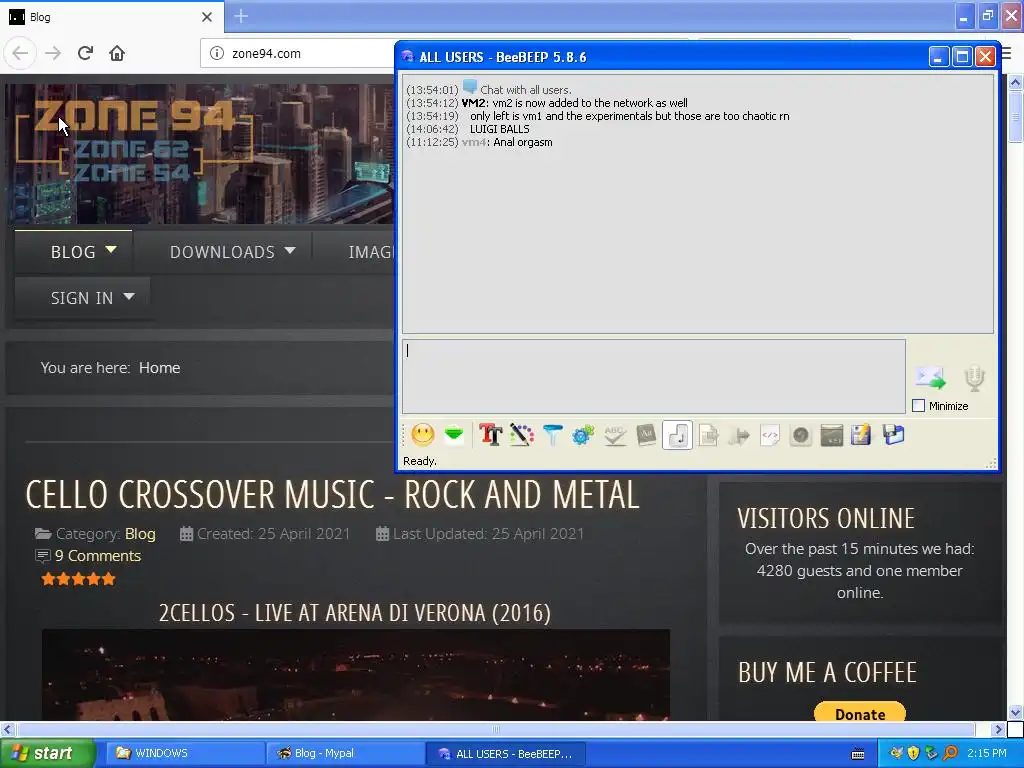This screenshot has width=1024, height=768.
Task: Switch to Blog - Mypal taskbar button
Action: (x=345, y=754)
